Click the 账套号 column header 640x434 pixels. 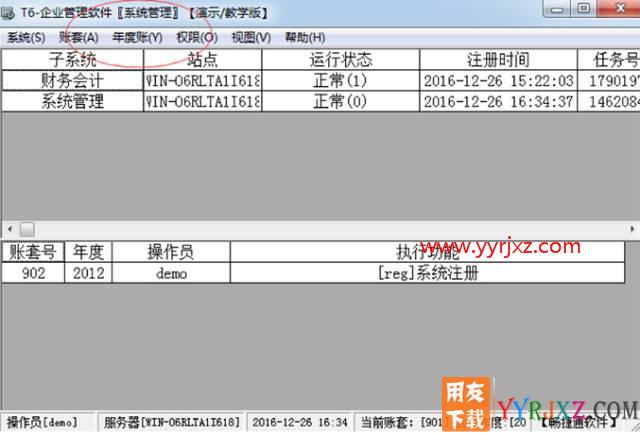click(33, 252)
